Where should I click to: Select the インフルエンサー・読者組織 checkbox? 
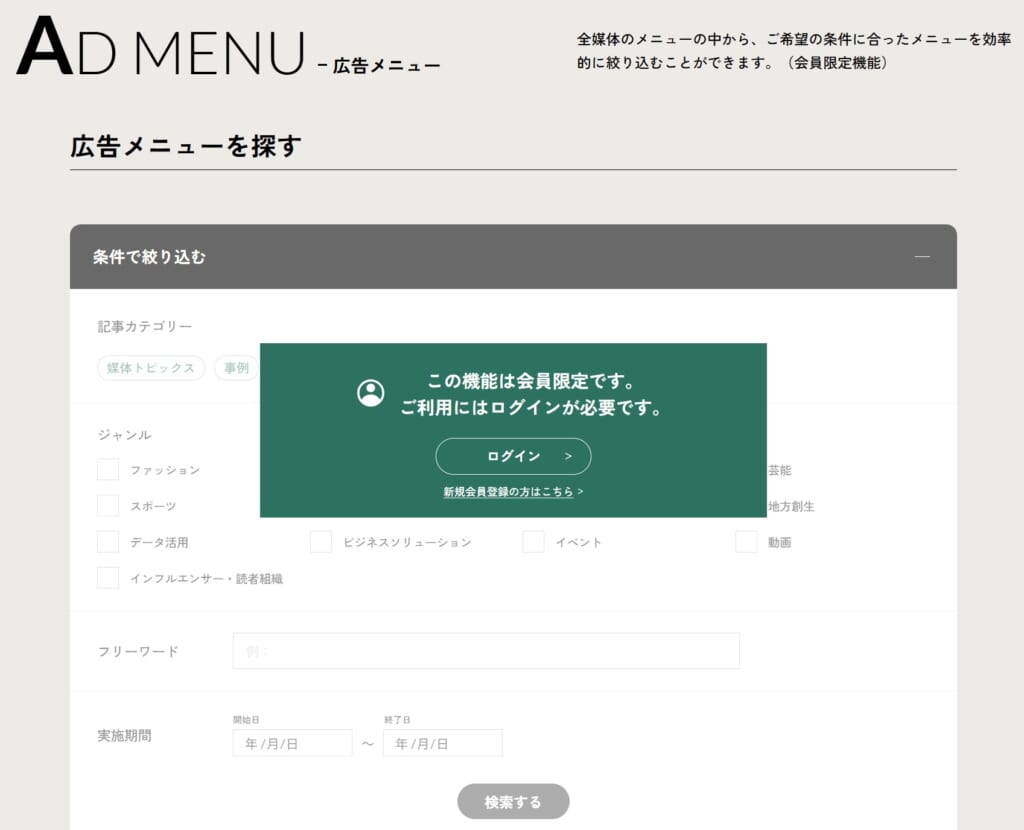point(108,578)
